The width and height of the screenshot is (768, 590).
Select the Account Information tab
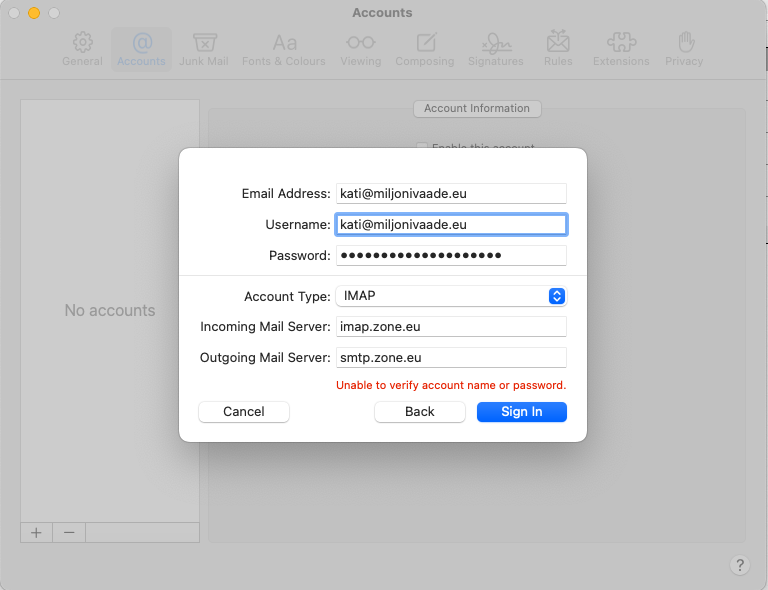(477, 108)
